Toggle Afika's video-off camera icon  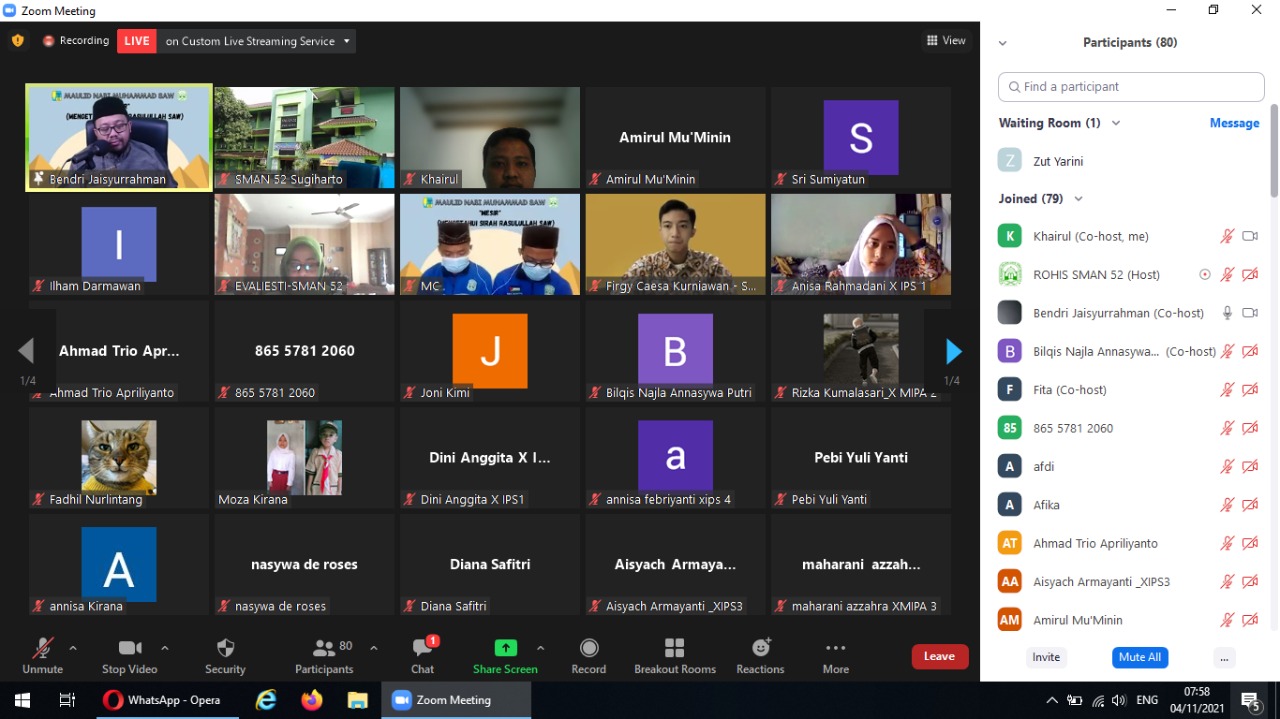(x=1249, y=505)
